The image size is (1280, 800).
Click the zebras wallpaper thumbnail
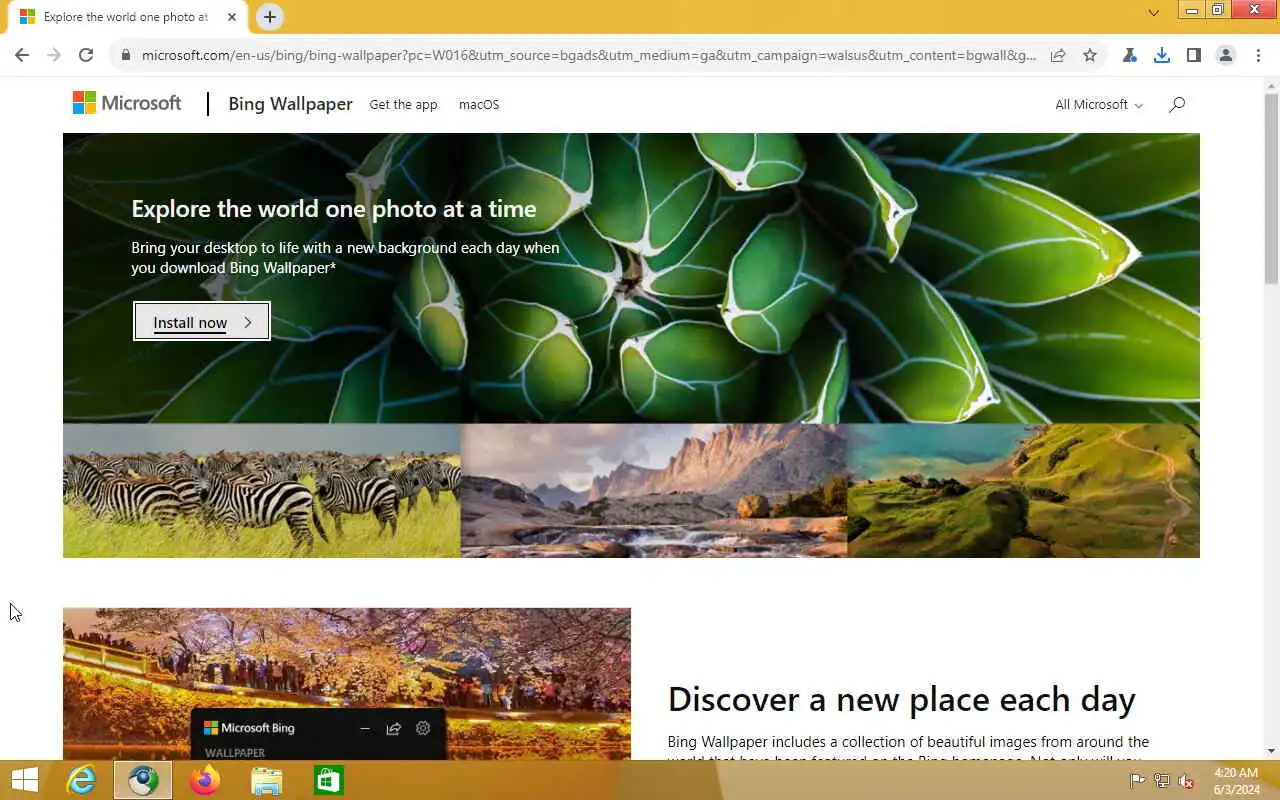coord(262,490)
